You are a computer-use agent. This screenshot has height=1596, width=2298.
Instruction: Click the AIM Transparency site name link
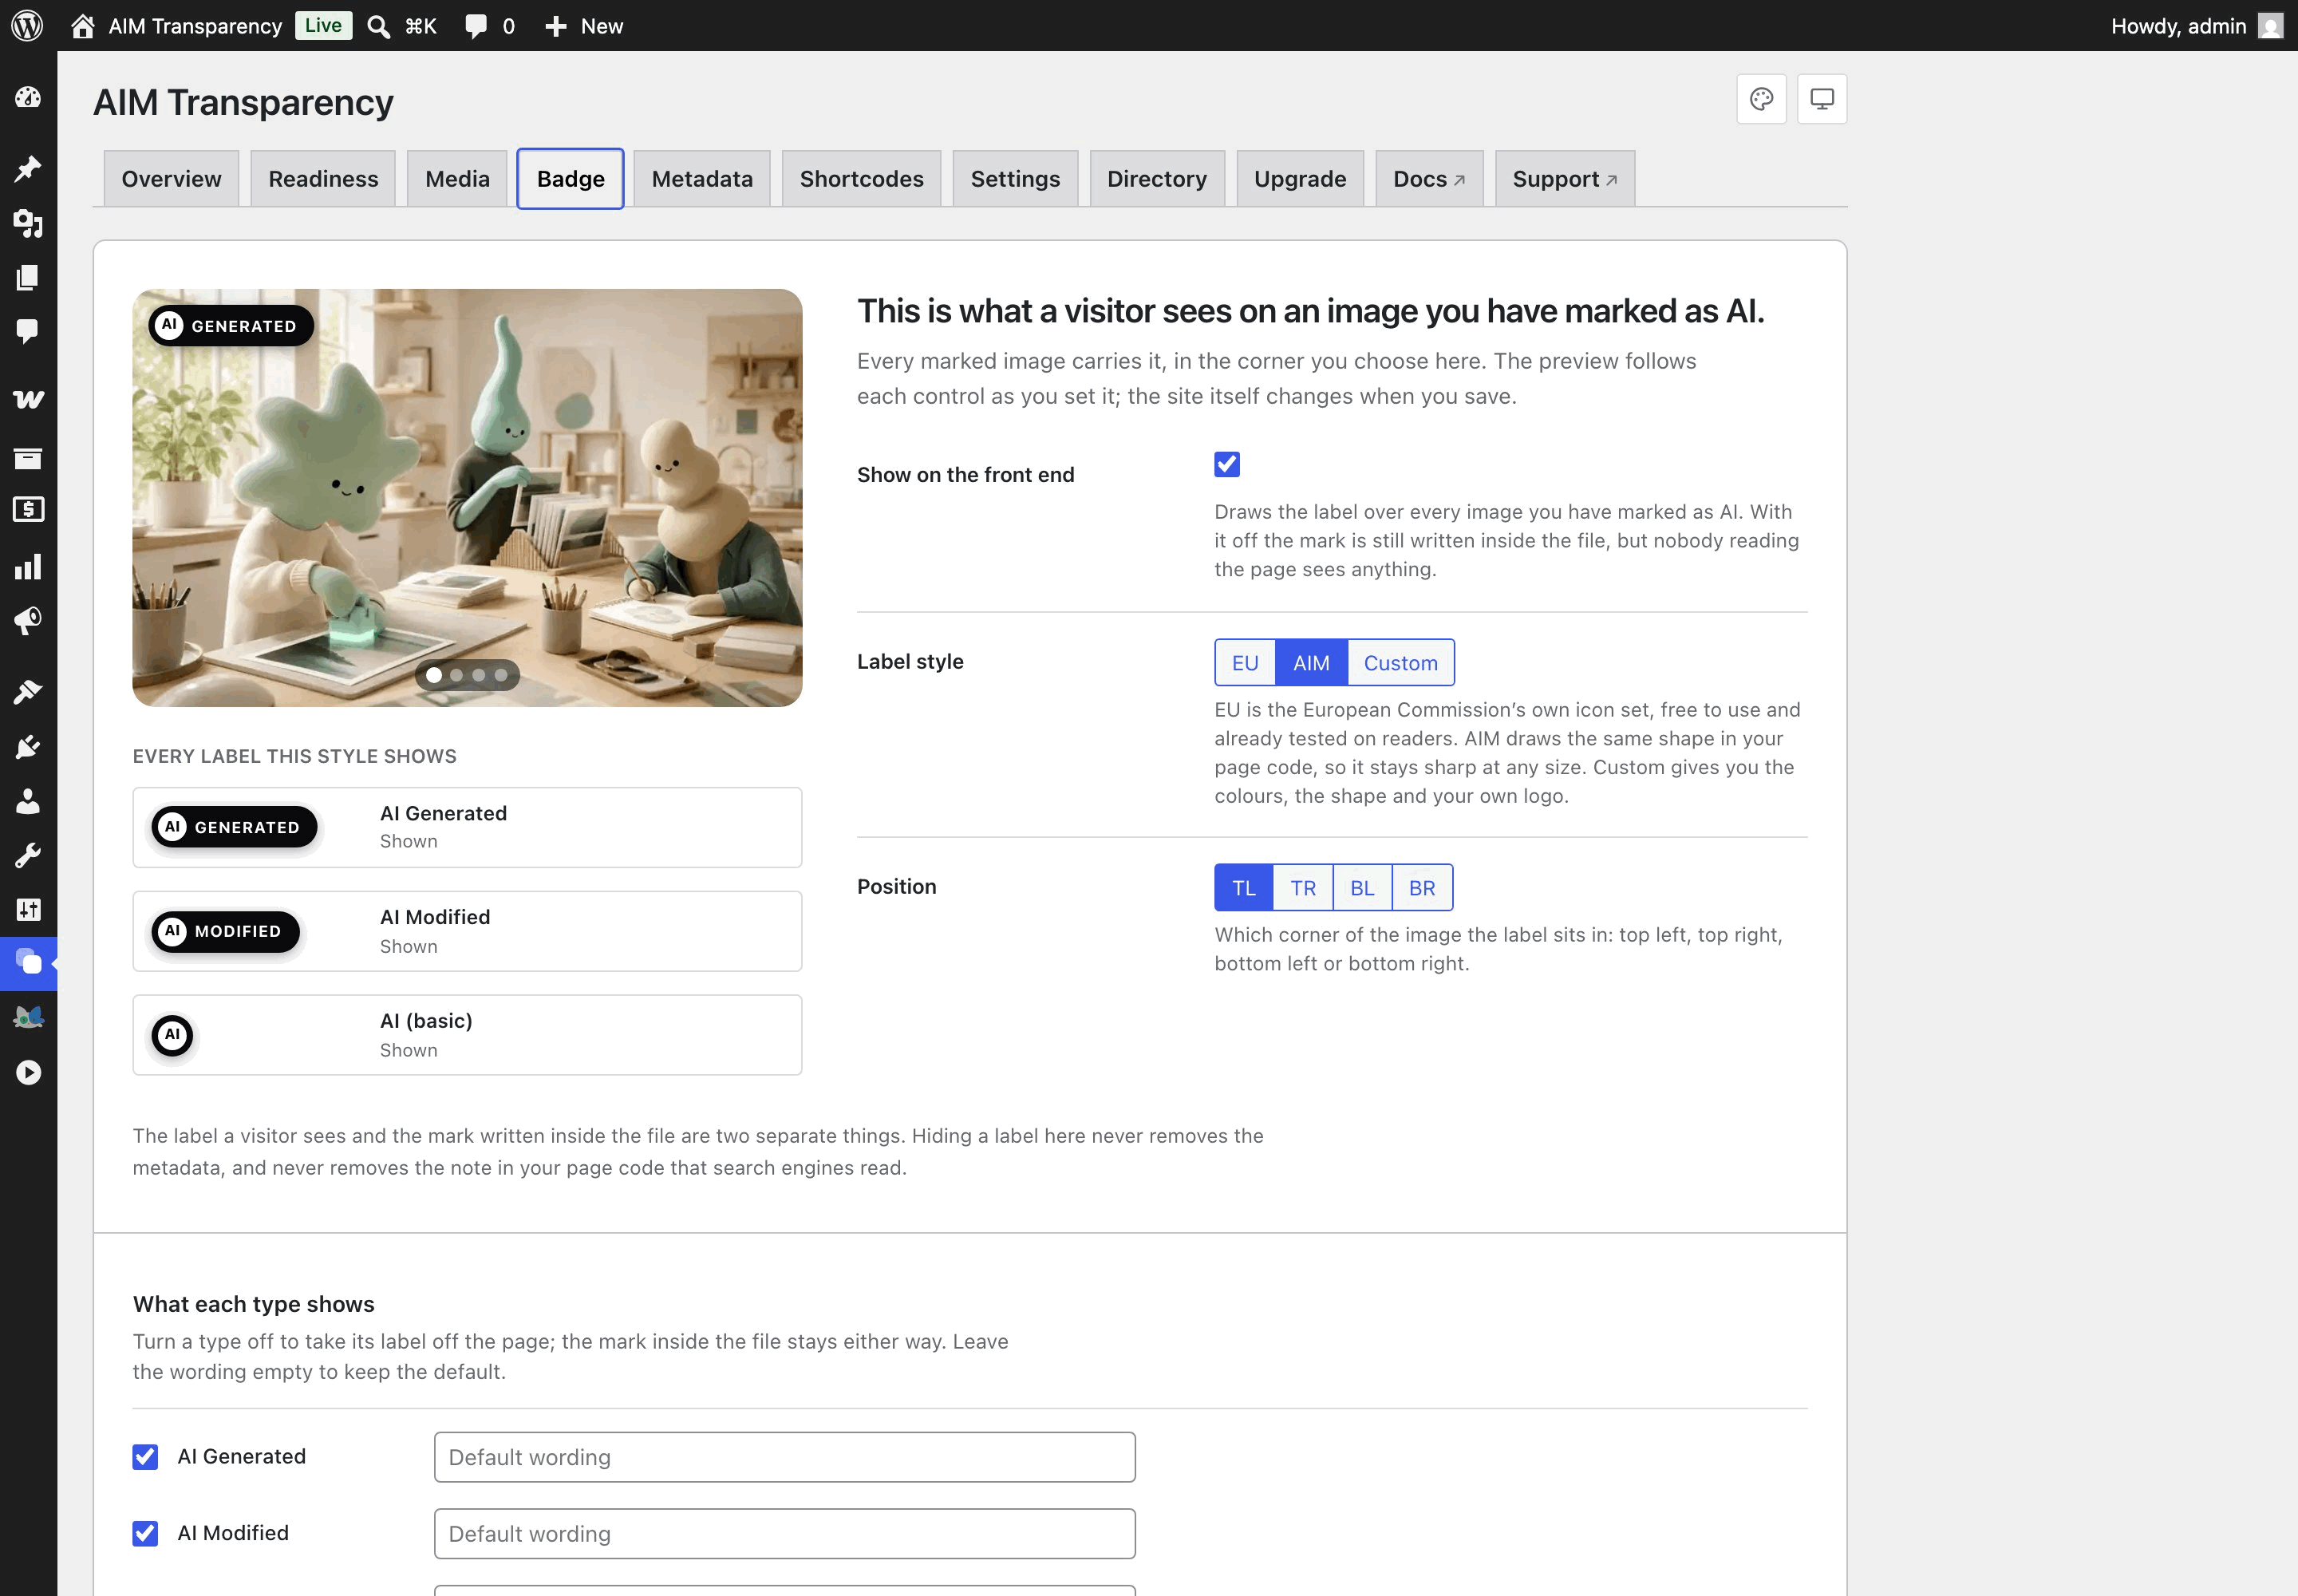(x=195, y=26)
